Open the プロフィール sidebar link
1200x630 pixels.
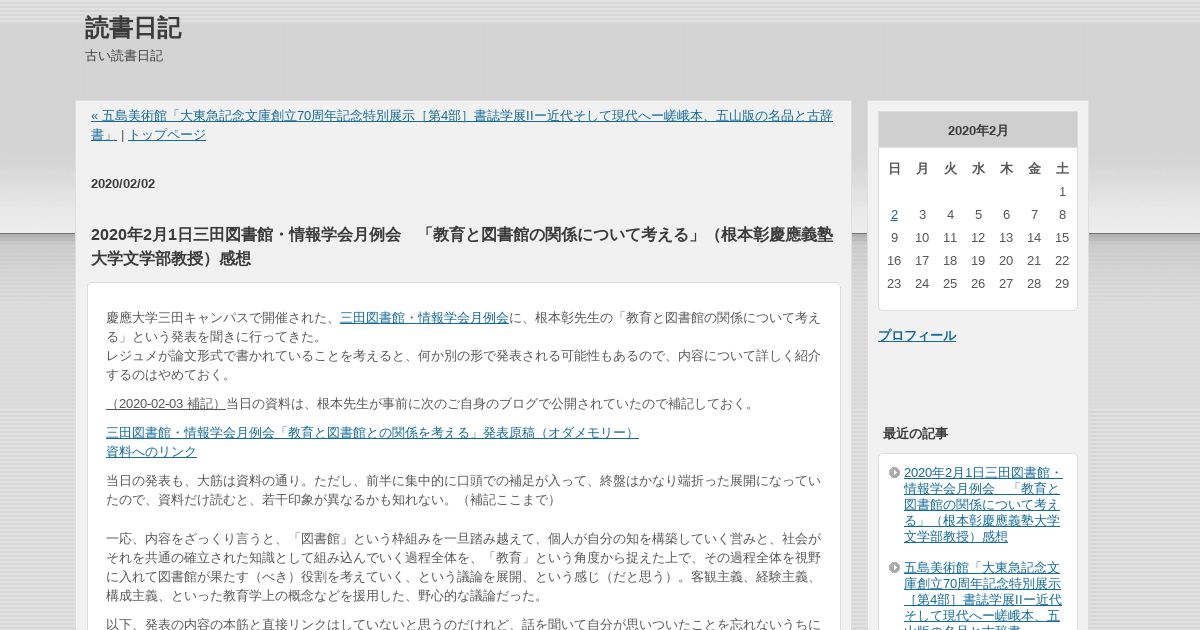point(917,336)
